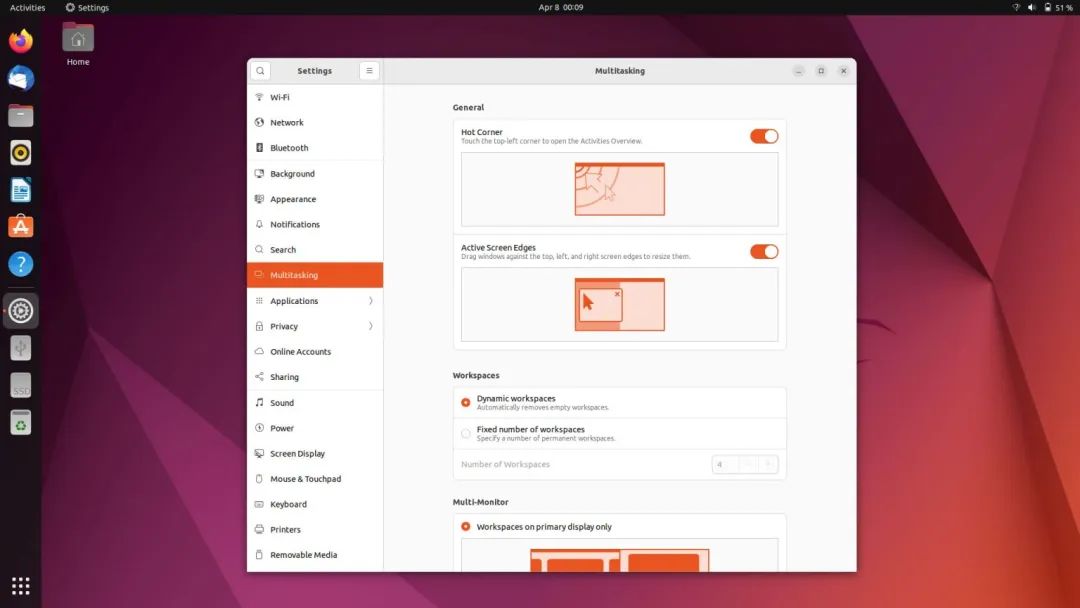This screenshot has height=608, width=1080.
Task: Expand the Privacy settings submenu
Action: tap(315, 326)
